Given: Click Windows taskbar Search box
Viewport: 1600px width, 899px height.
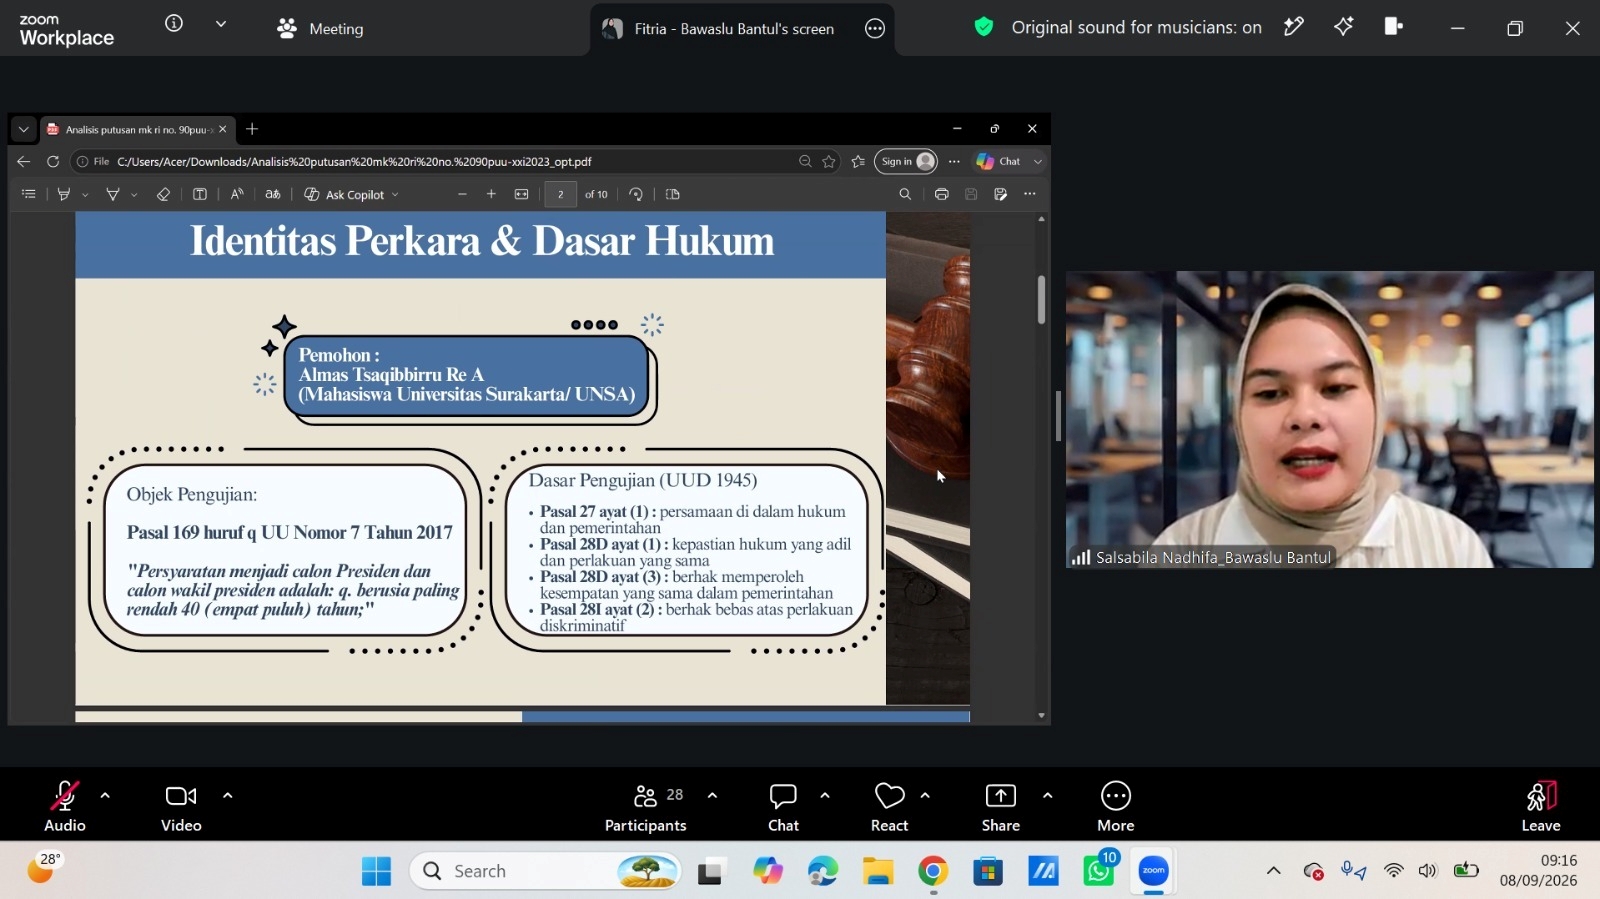Looking at the screenshot, I should [x=545, y=871].
